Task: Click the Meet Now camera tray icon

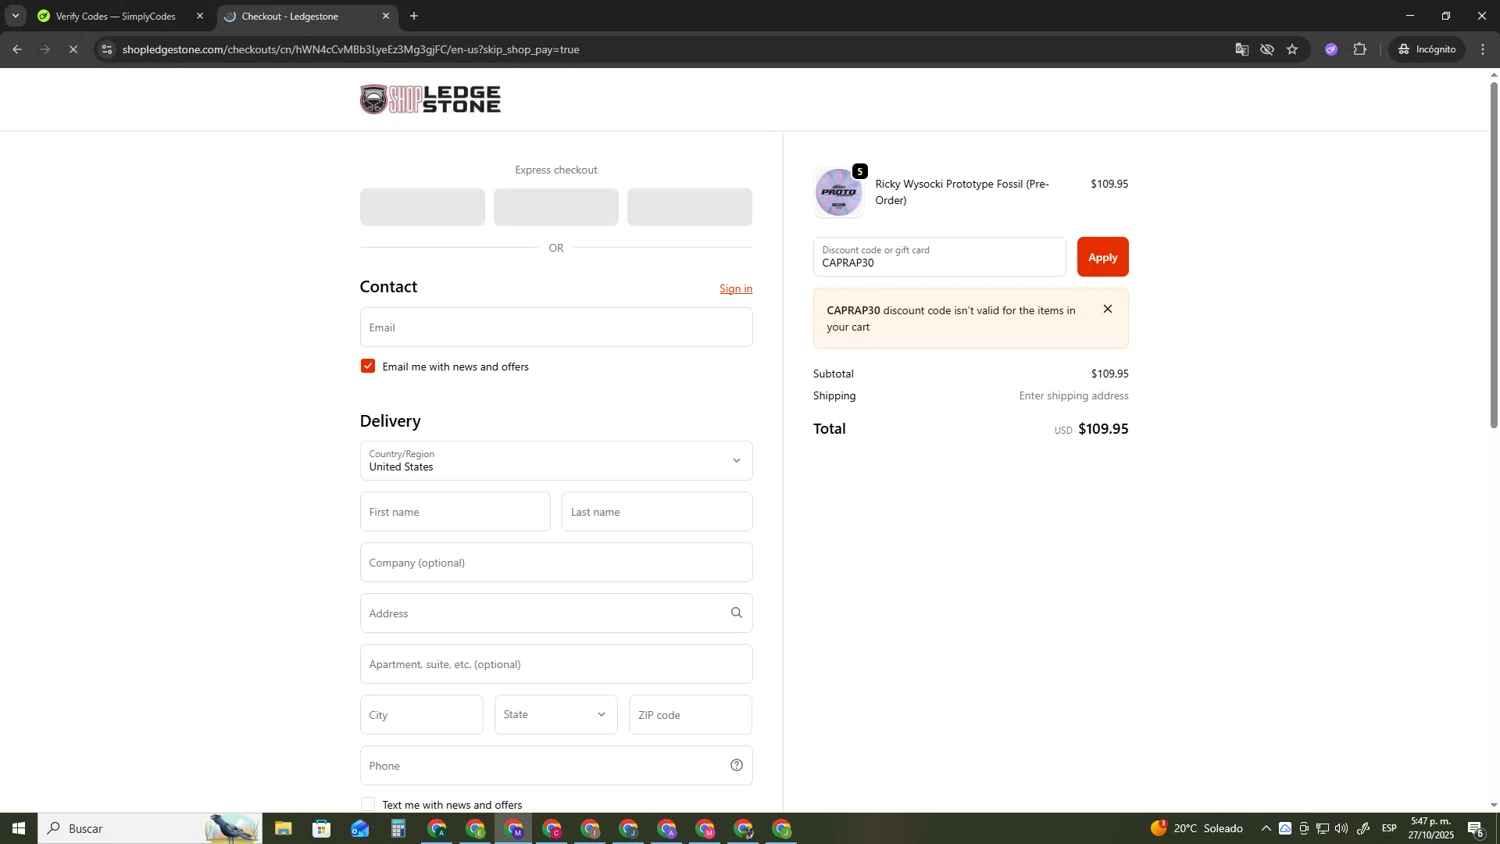Action: click(1304, 828)
